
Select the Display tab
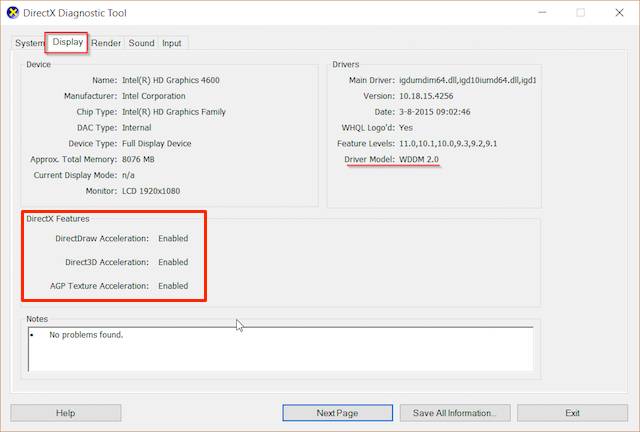[67, 42]
